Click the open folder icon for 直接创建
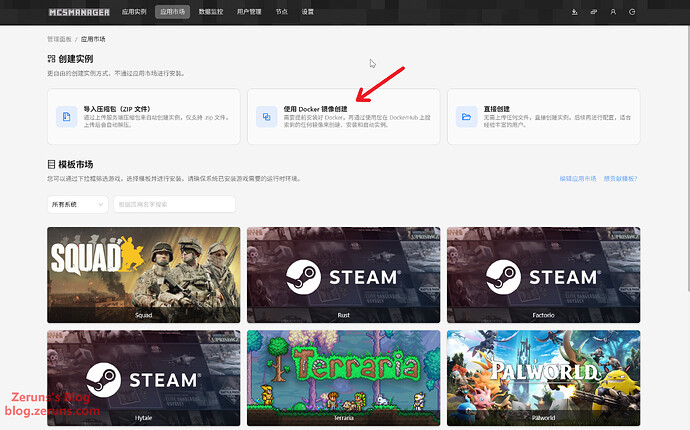This screenshot has width=690, height=430. pyautogui.click(x=466, y=117)
